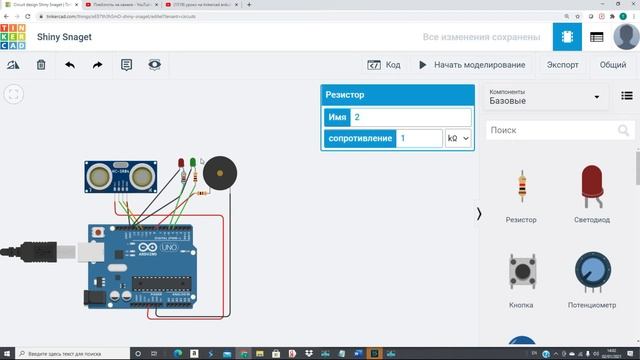Rotate the selected component

13,64
